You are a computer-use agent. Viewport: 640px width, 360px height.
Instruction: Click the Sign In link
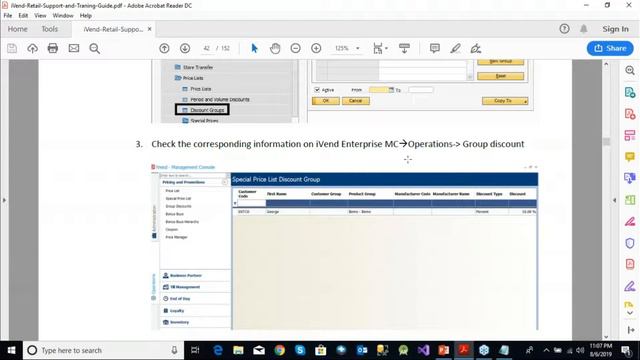tap(616, 29)
